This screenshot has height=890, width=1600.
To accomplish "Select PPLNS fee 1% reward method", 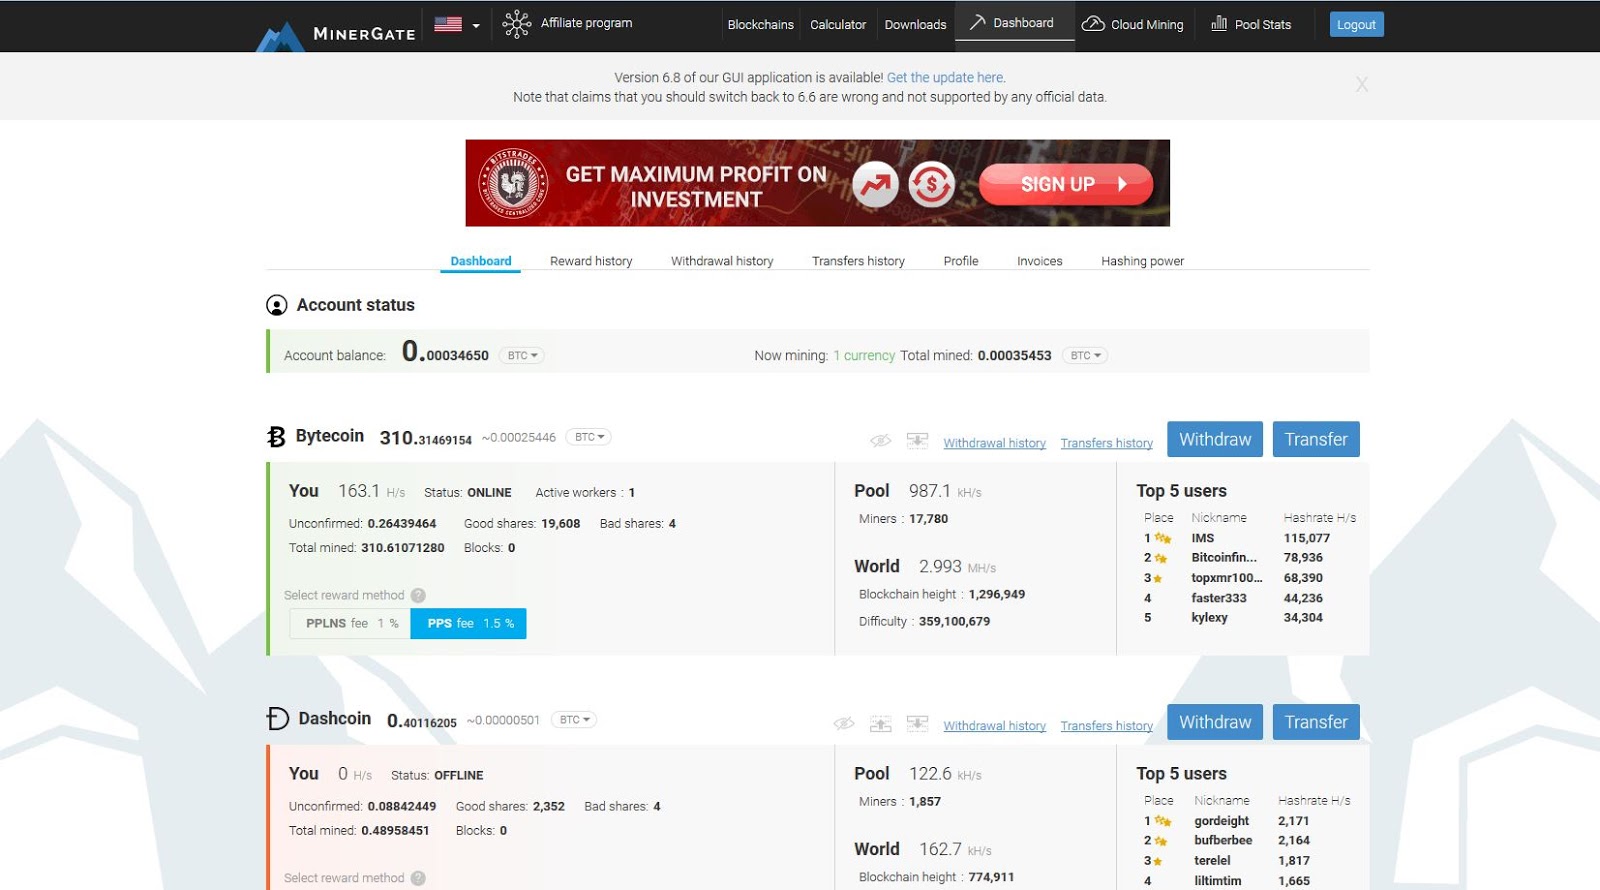I will pos(350,623).
